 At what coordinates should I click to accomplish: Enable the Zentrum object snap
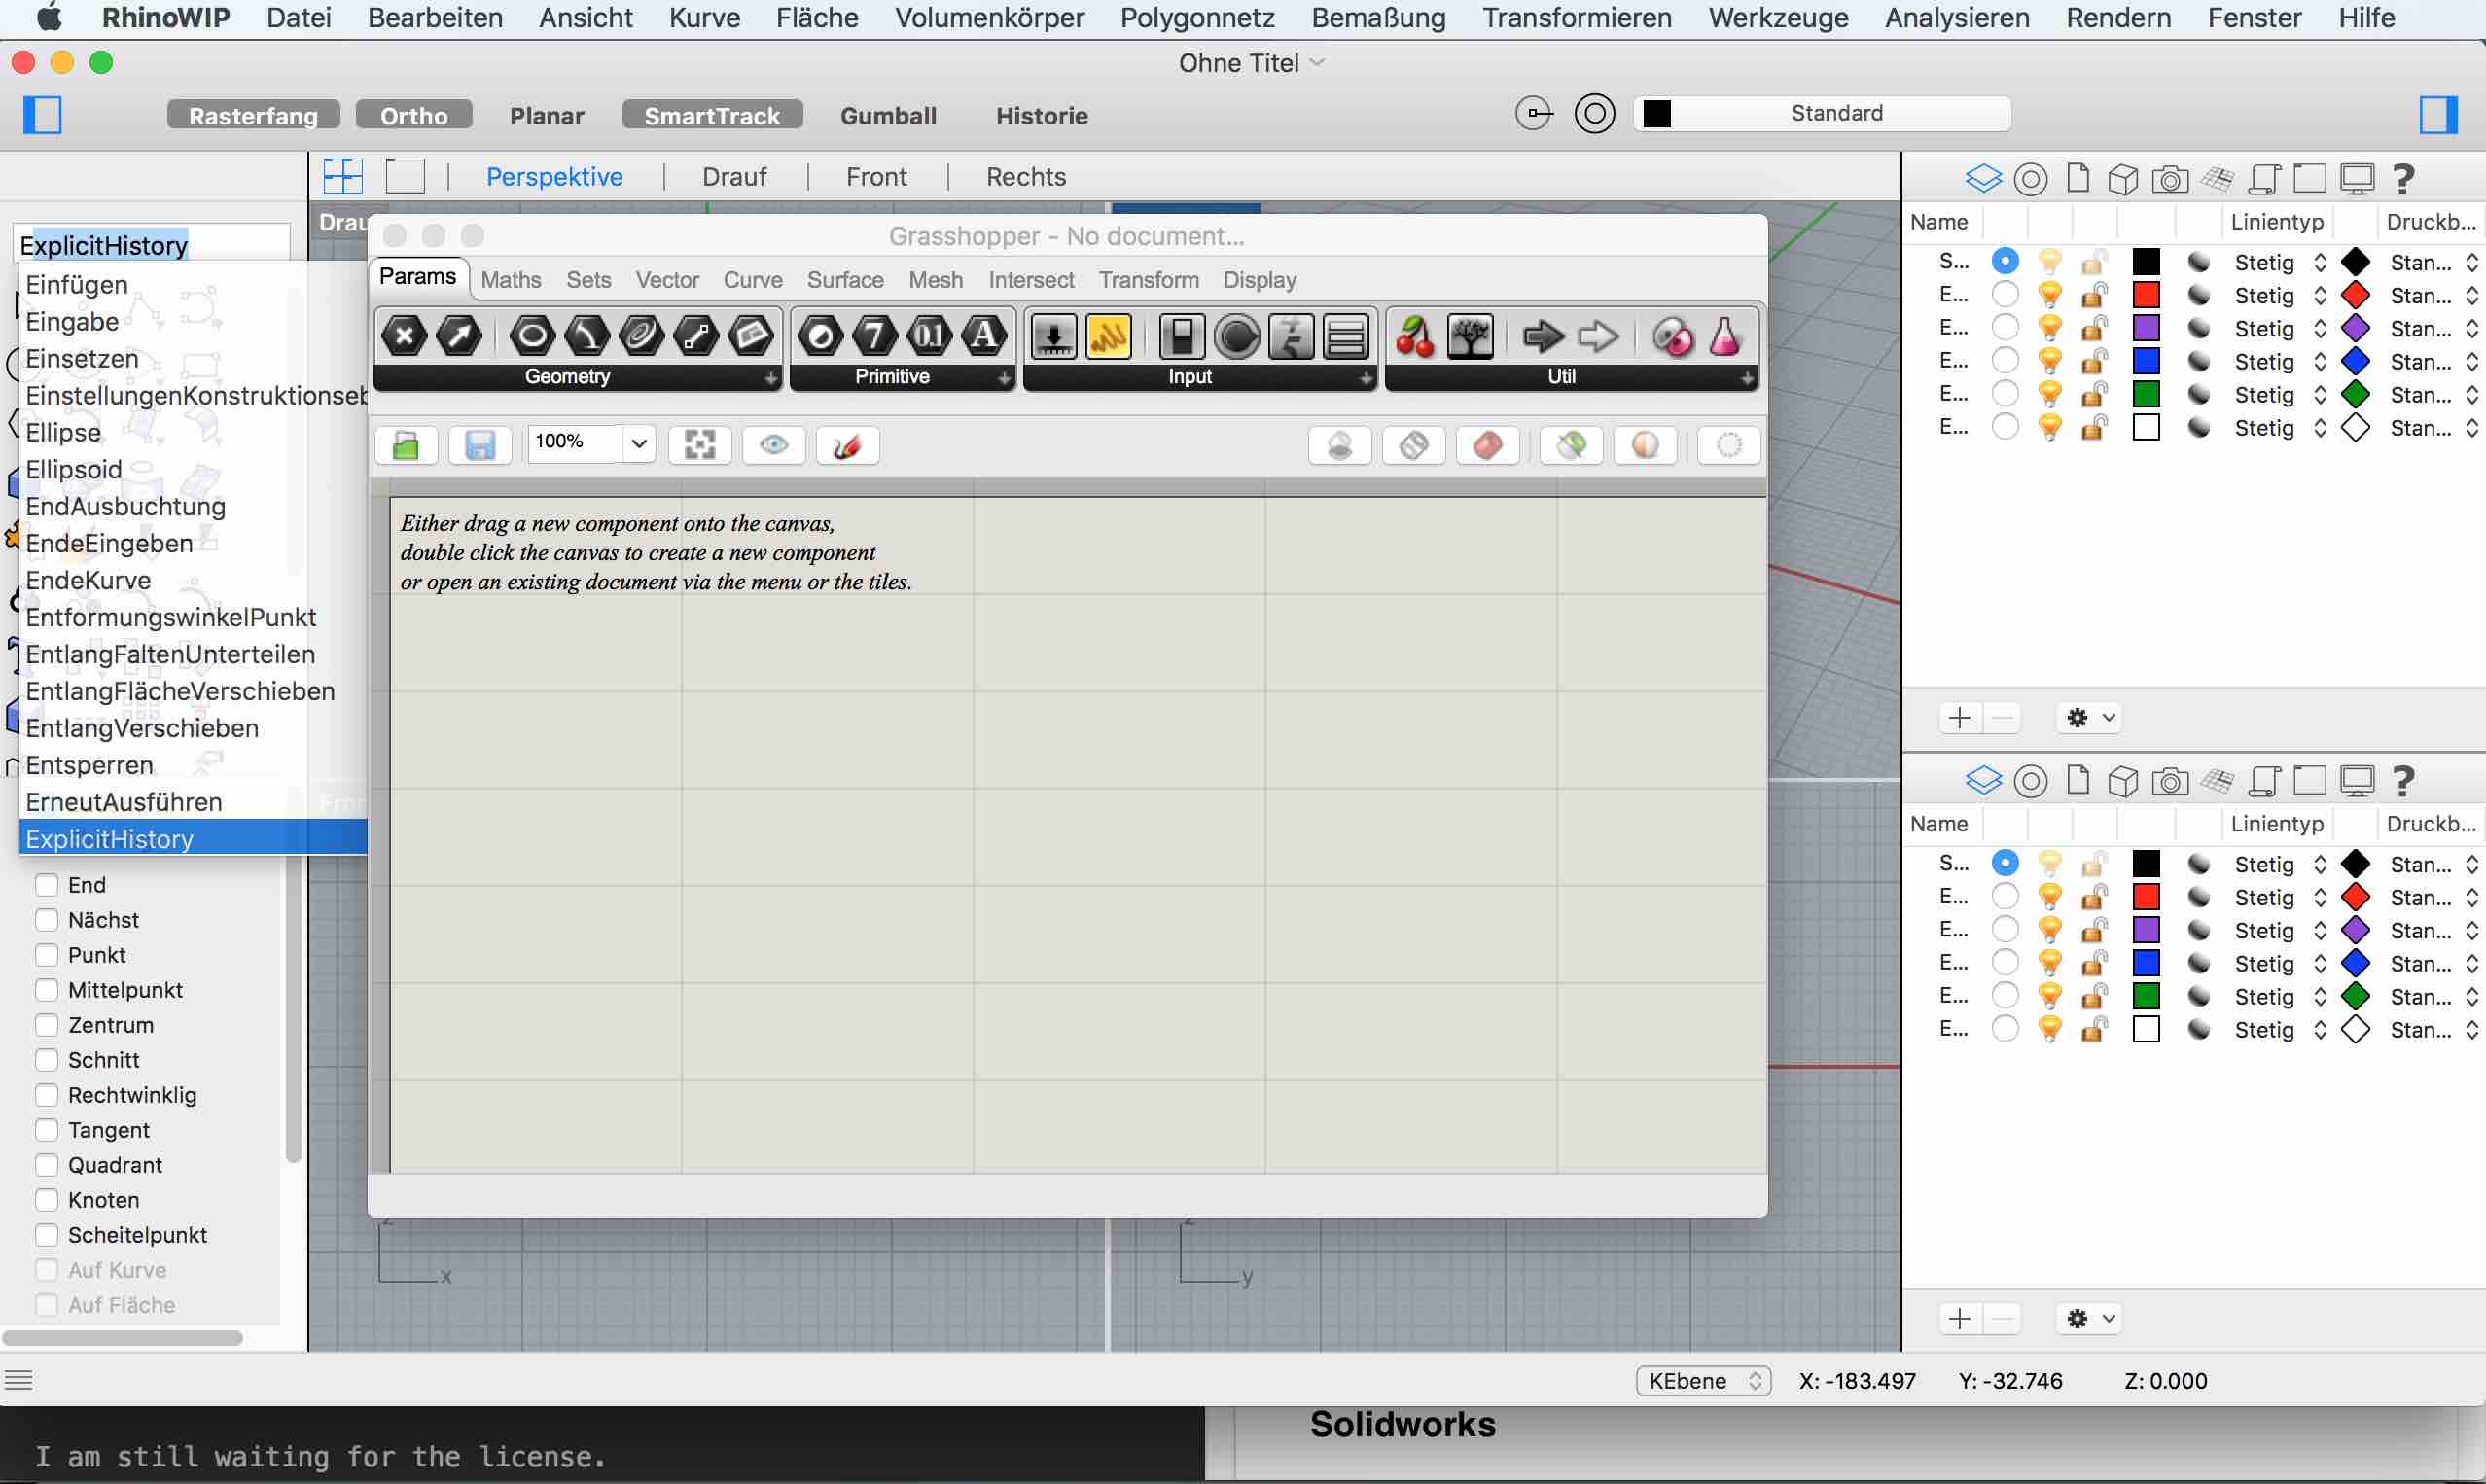click(46, 1025)
